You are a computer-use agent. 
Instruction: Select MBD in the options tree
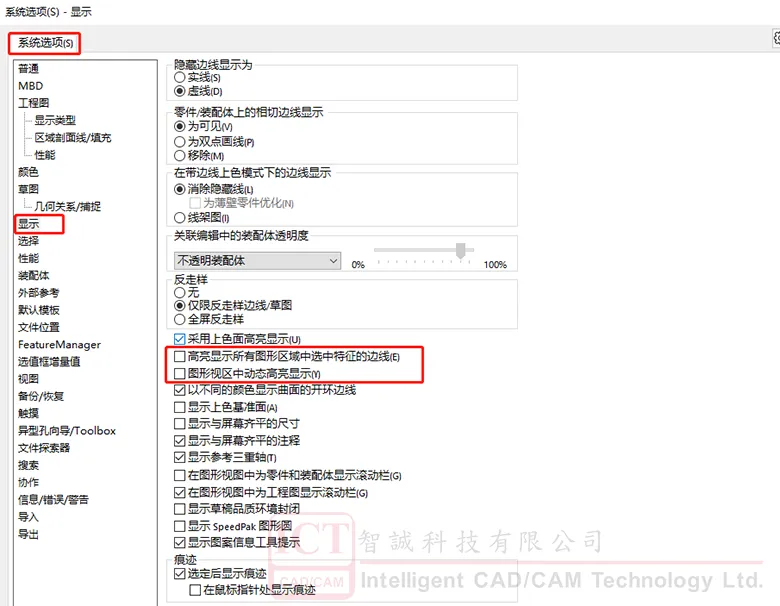coord(30,86)
